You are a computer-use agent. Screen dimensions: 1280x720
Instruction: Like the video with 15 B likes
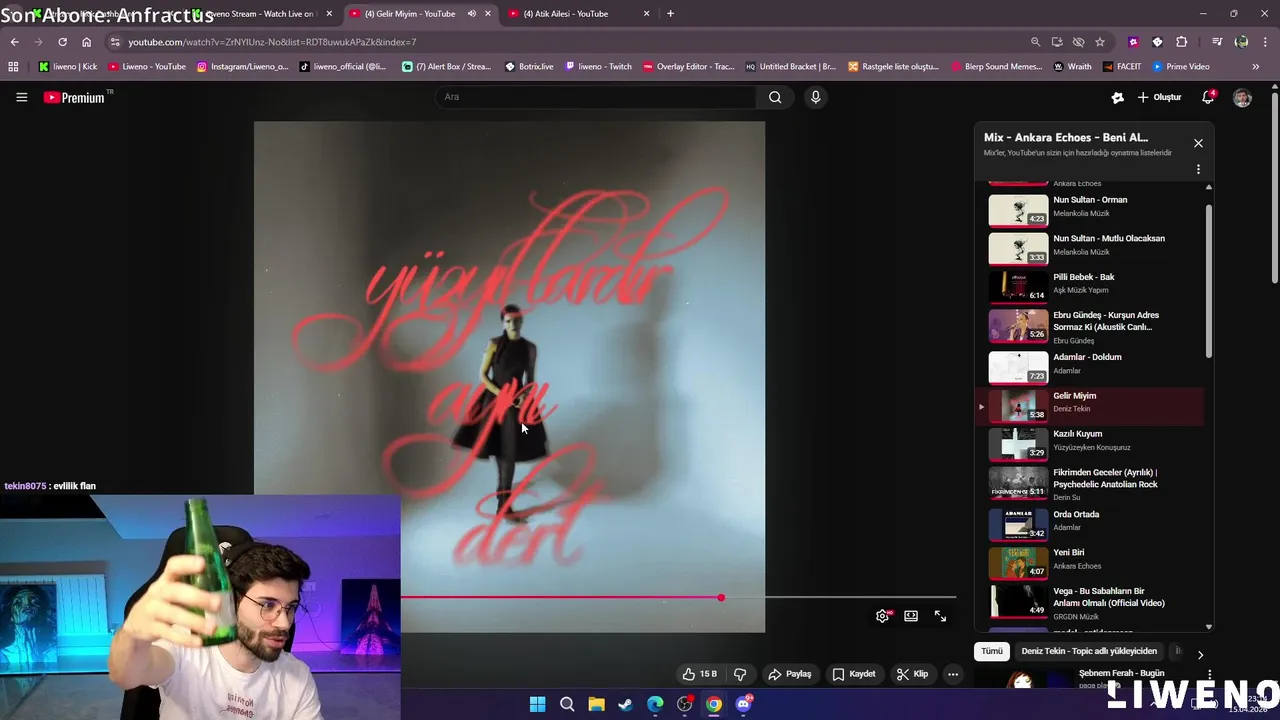click(701, 674)
